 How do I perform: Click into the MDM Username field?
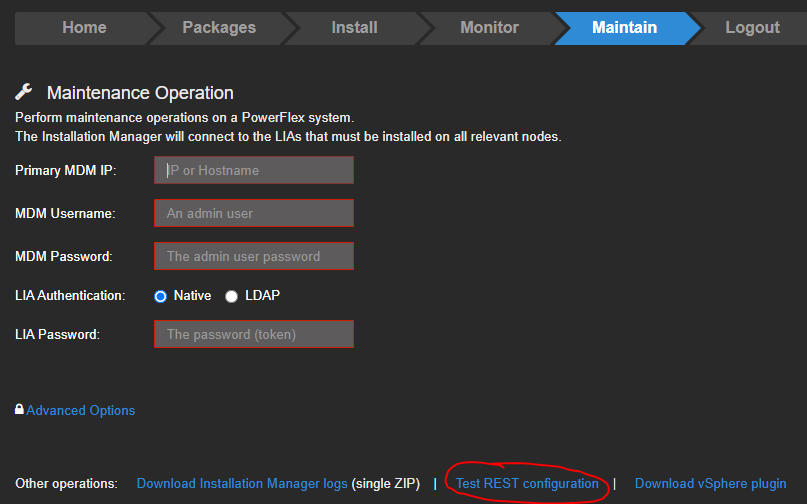click(x=254, y=213)
